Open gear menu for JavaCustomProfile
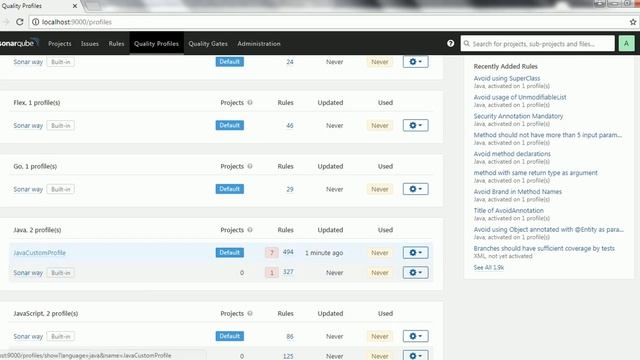The width and height of the screenshot is (640, 360). click(416, 253)
